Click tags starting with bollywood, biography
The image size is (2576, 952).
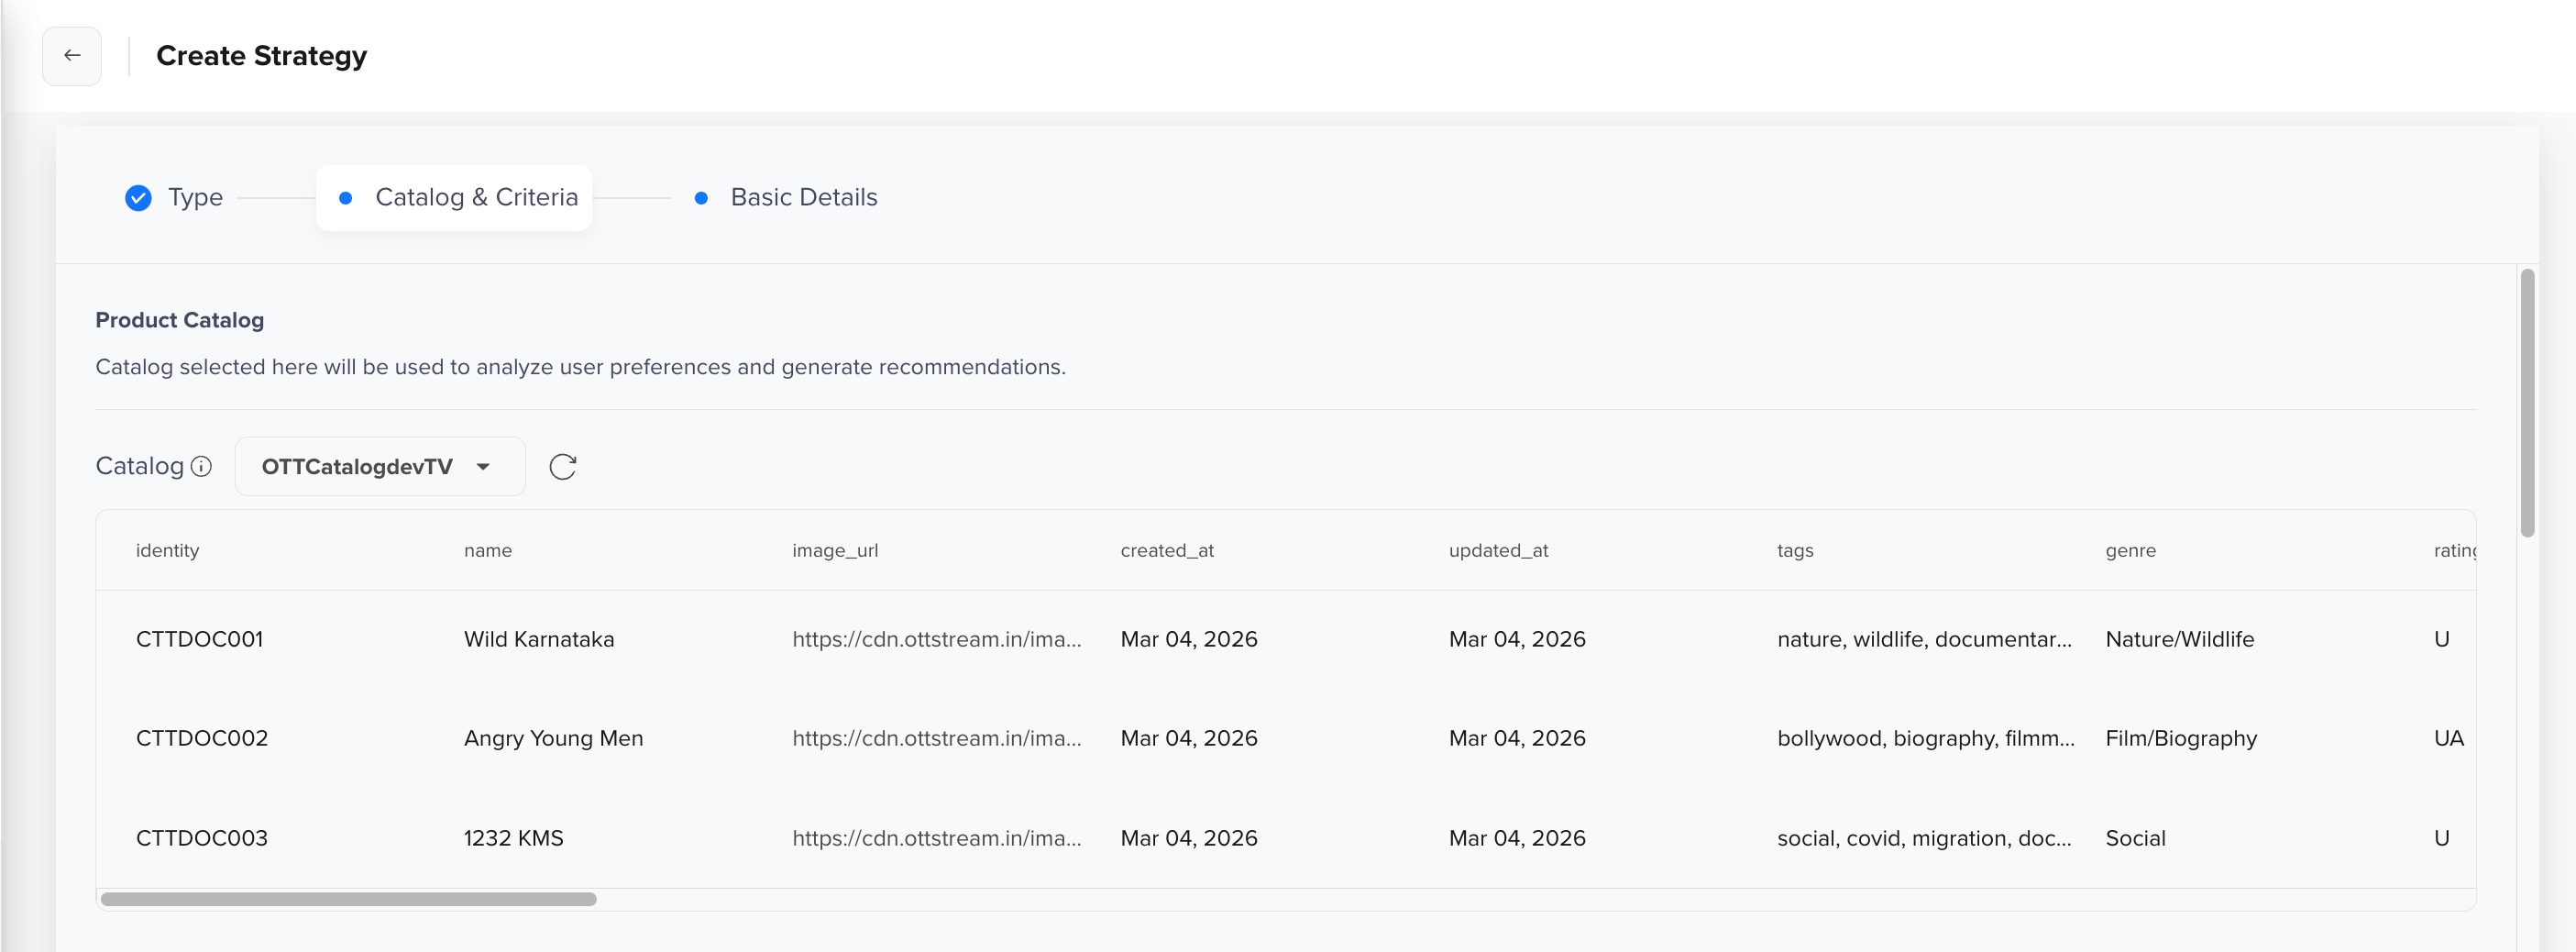[x=1926, y=739]
